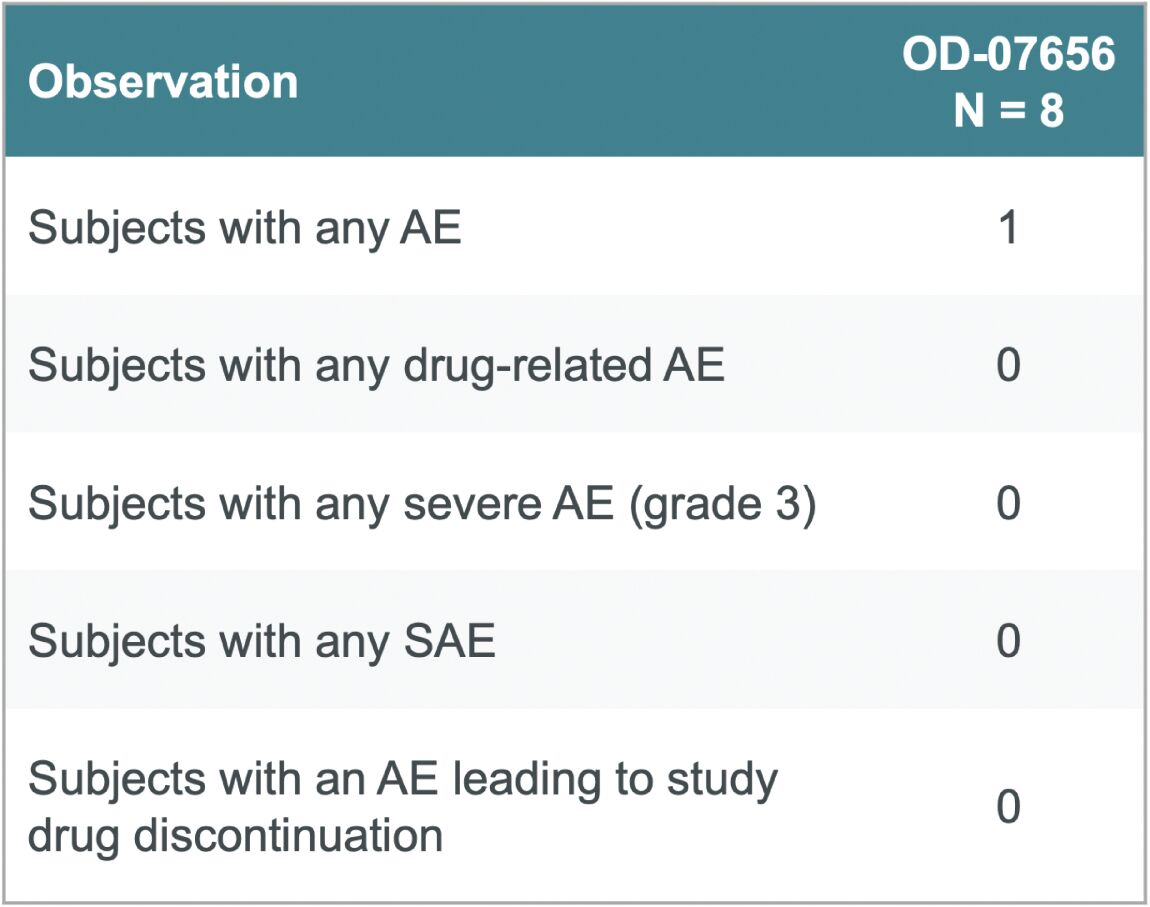Select 'Subjects with an AE leading to study' text

(x=403, y=779)
